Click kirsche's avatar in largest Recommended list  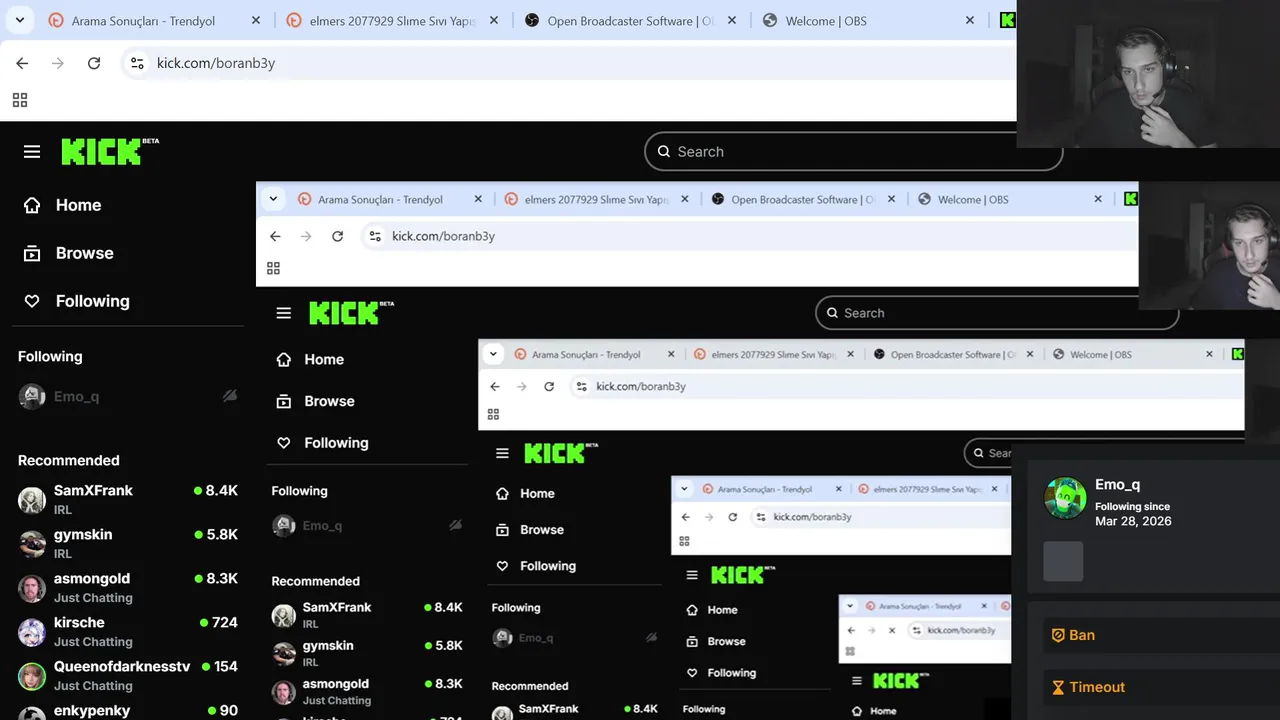(x=32, y=632)
